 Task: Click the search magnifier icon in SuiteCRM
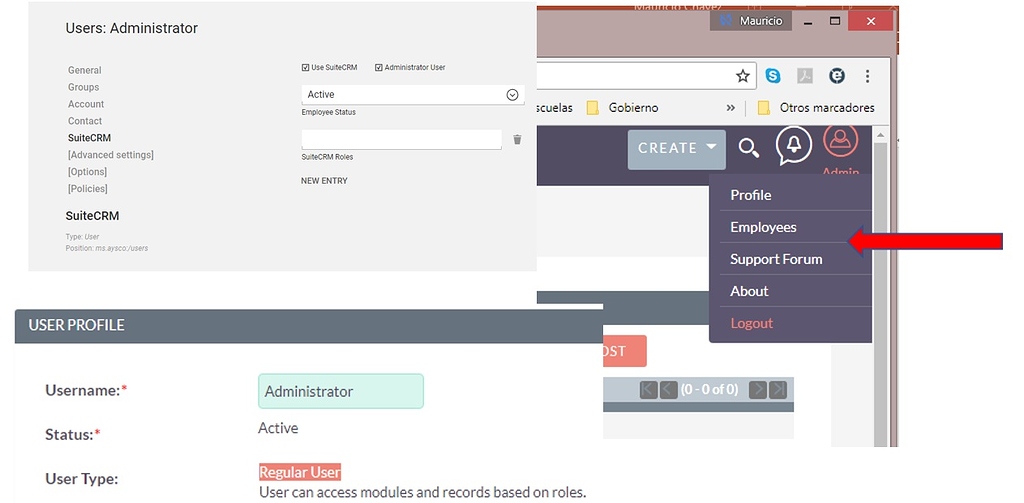pos(748,148)
